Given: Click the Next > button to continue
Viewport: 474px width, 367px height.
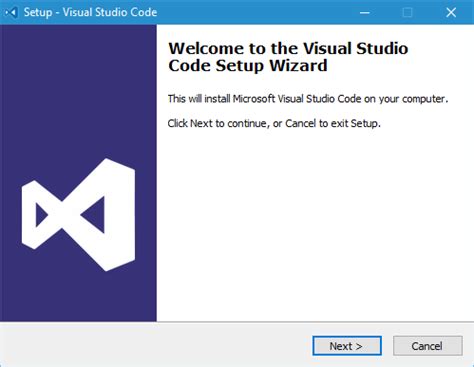Looking at the screenshot, I should [x=347, y=346].
